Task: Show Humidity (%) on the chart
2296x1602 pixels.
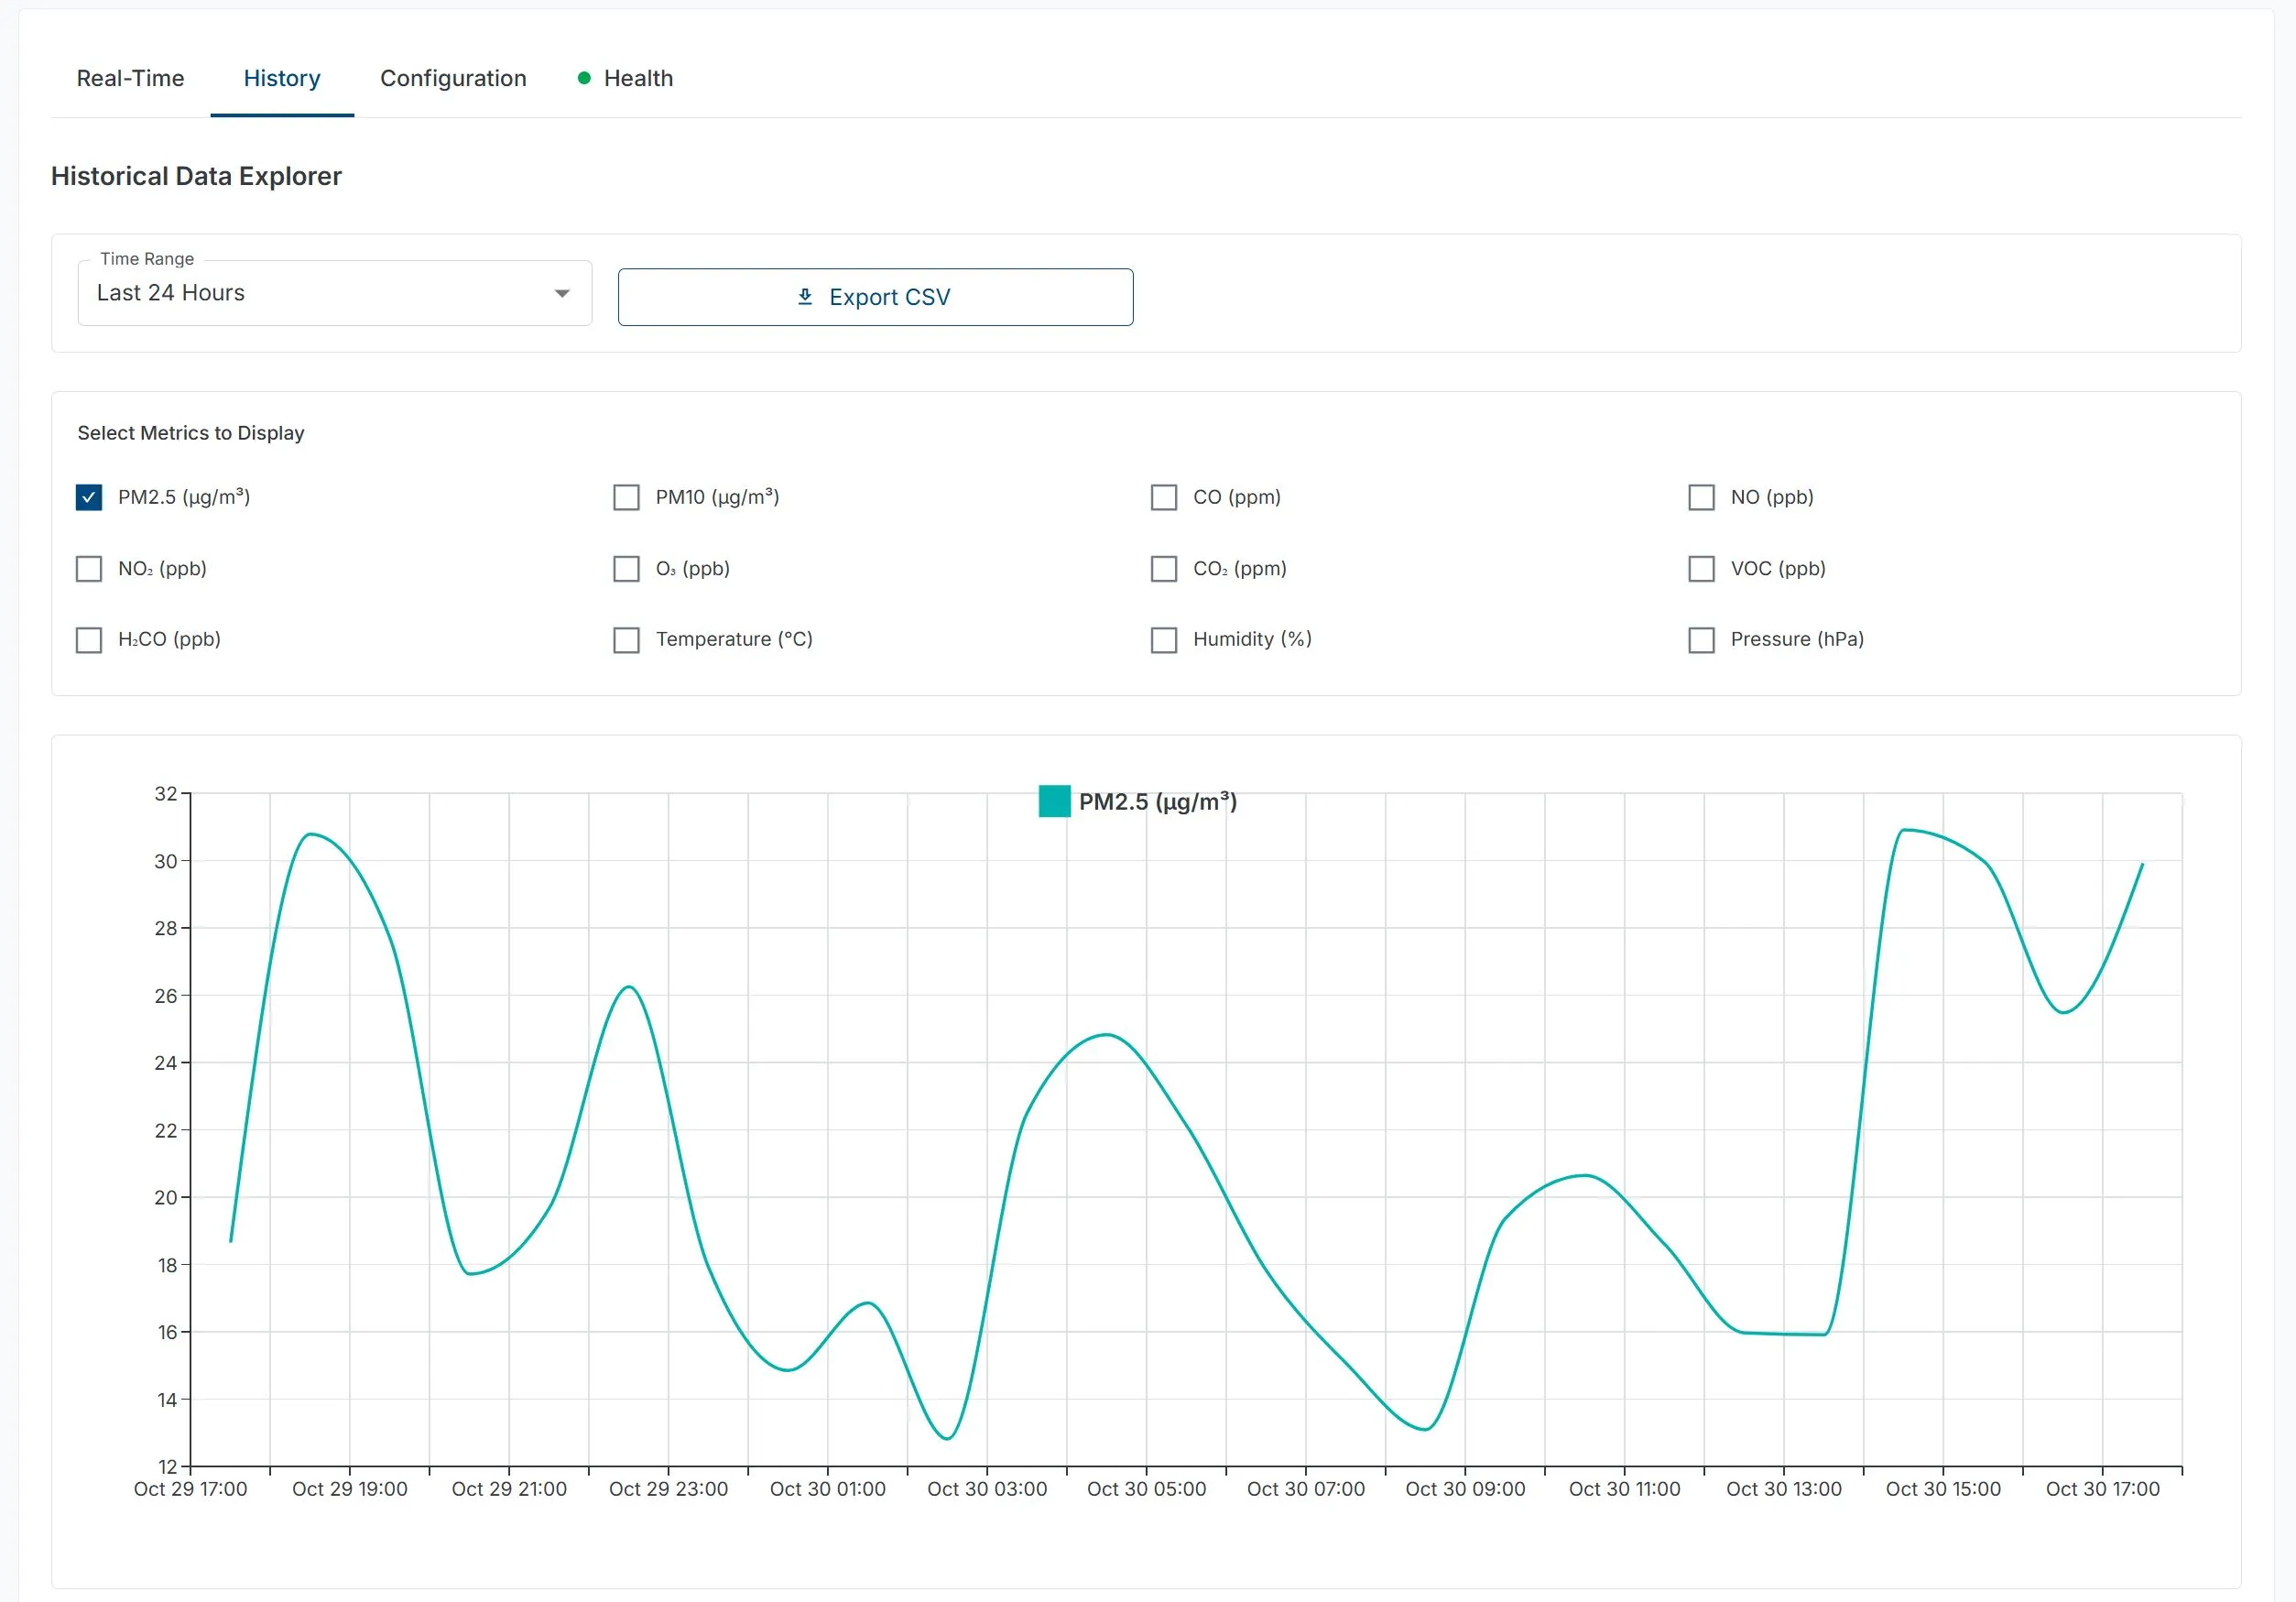Action: click(1164, 640)
